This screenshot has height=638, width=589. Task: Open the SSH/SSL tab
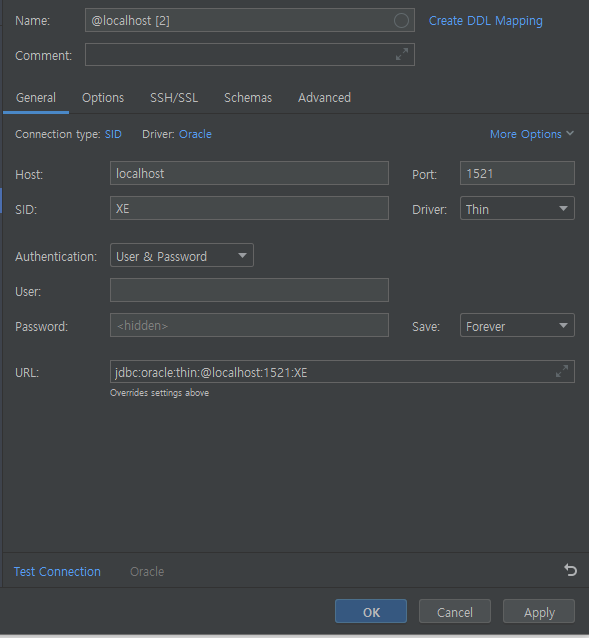coord(174,98)
